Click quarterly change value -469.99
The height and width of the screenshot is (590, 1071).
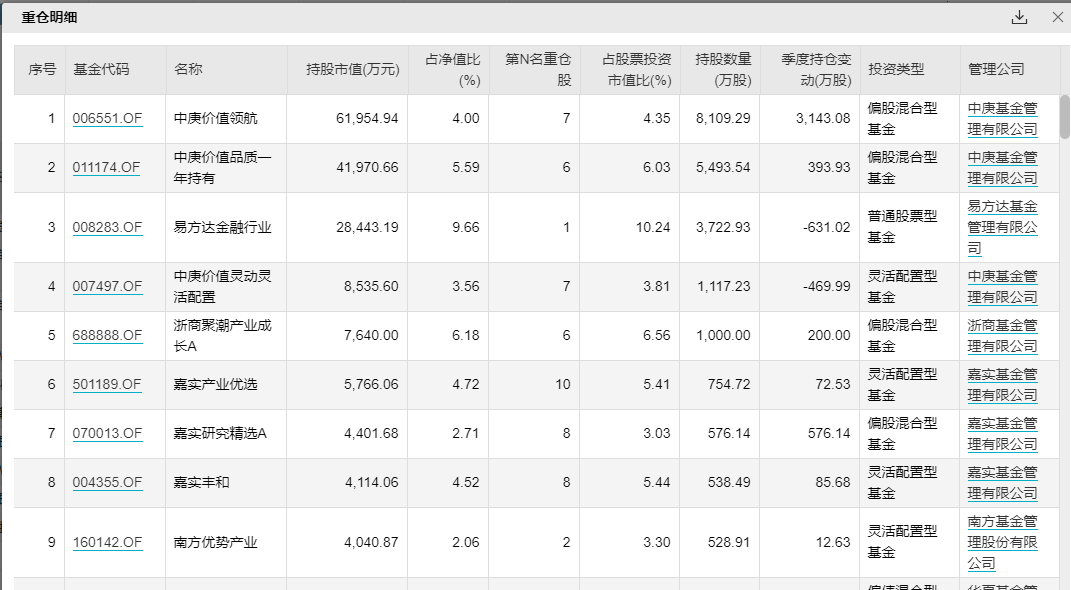826,286
